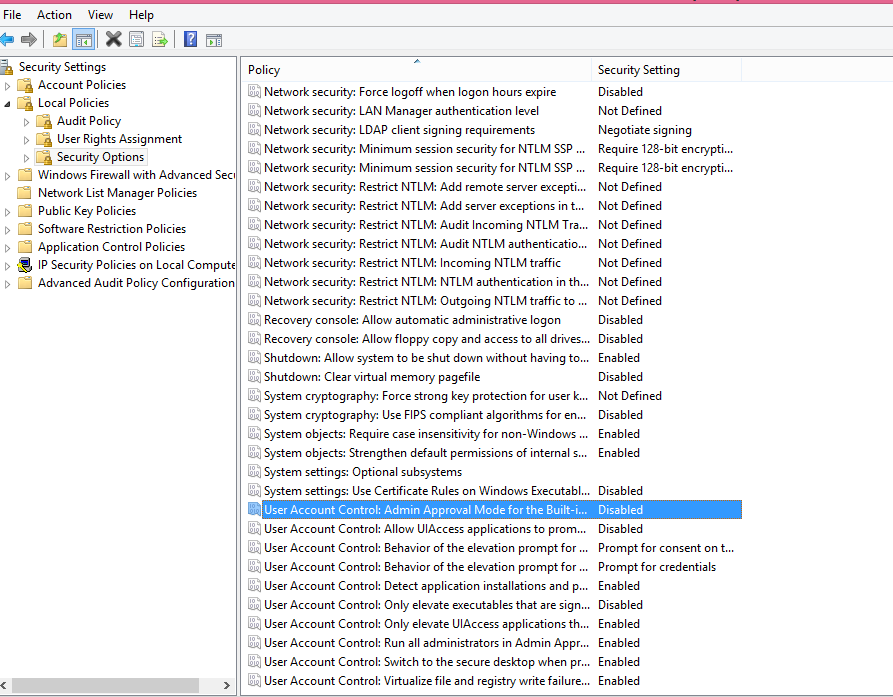Viewport: 893px width, 697px height.
Task: Select User Rights Assignment in tree
Action: (119, 139)
